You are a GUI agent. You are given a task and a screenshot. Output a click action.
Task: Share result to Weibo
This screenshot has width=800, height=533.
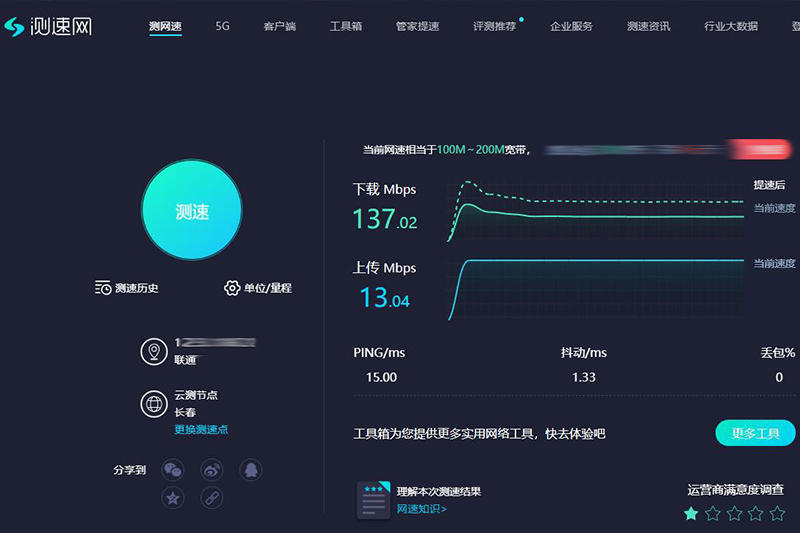click(212, 469)
